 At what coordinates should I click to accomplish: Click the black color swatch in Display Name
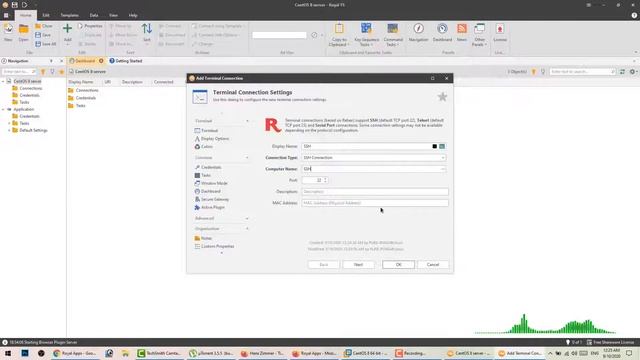(x=435, y=146)
